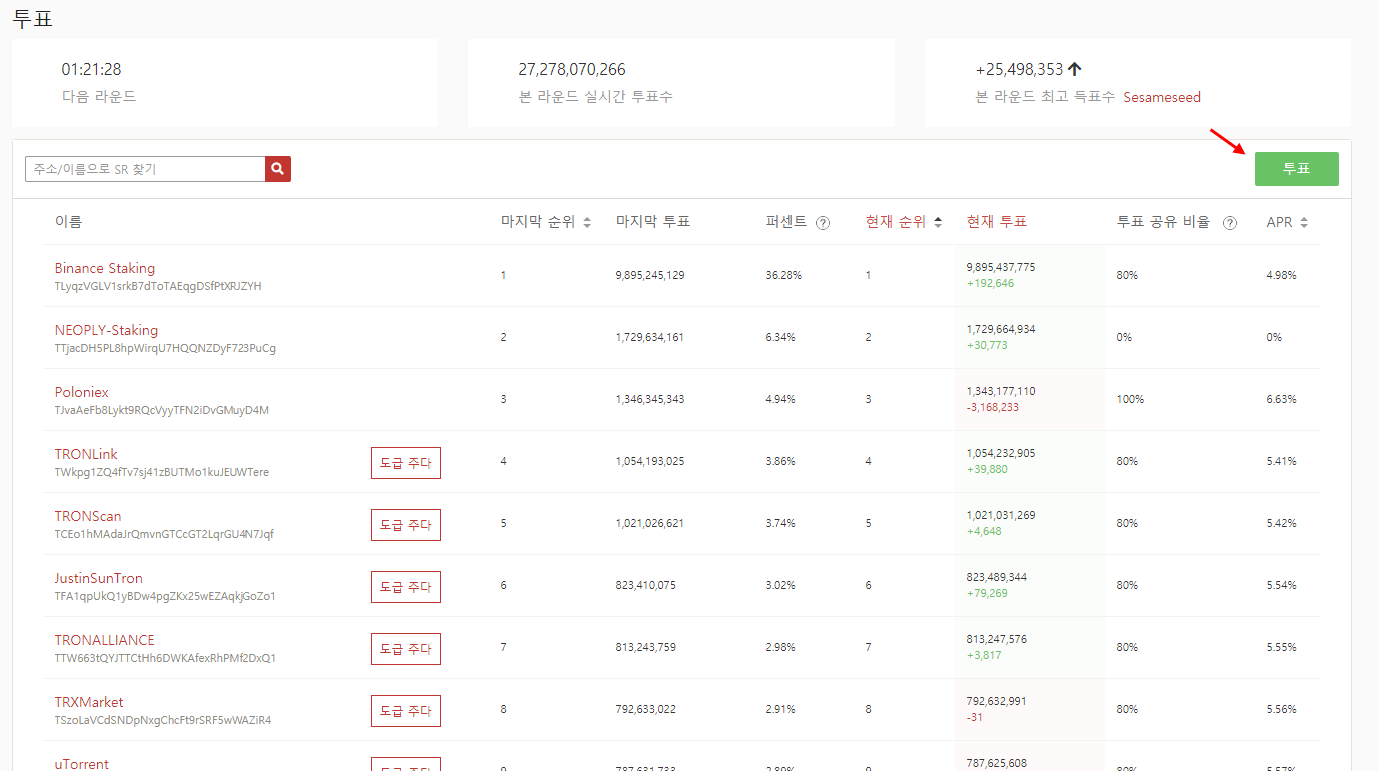This screenshot has width=1378, height=771.
Task: Open the uTorrent representative link
Action: click(82, 763)
